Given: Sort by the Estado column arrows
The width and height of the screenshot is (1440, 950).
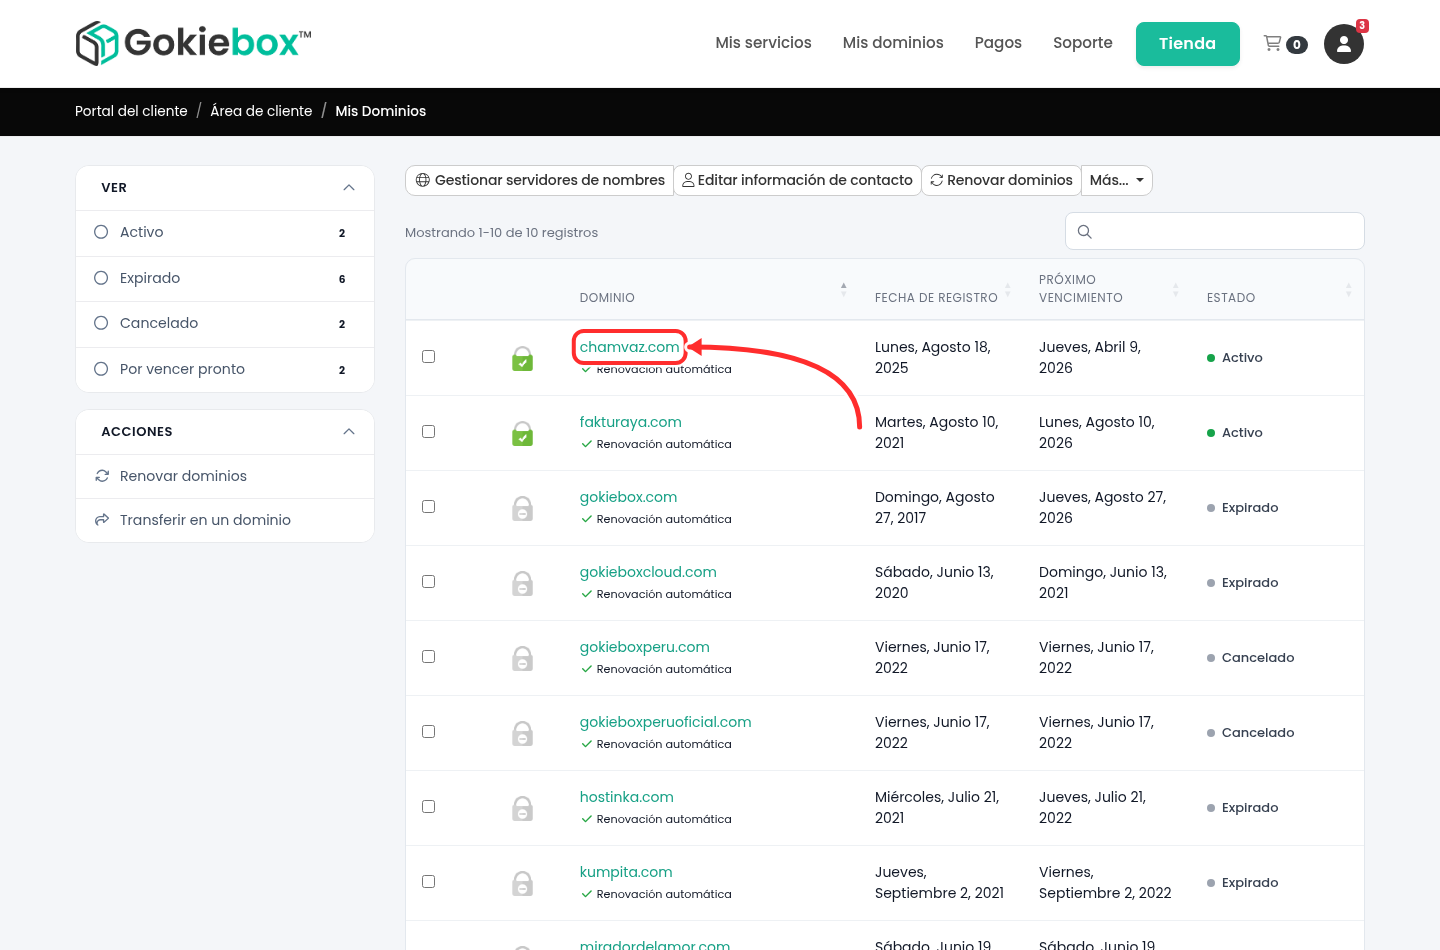Looking at the screenshot, I should [x=1348, y=289].
